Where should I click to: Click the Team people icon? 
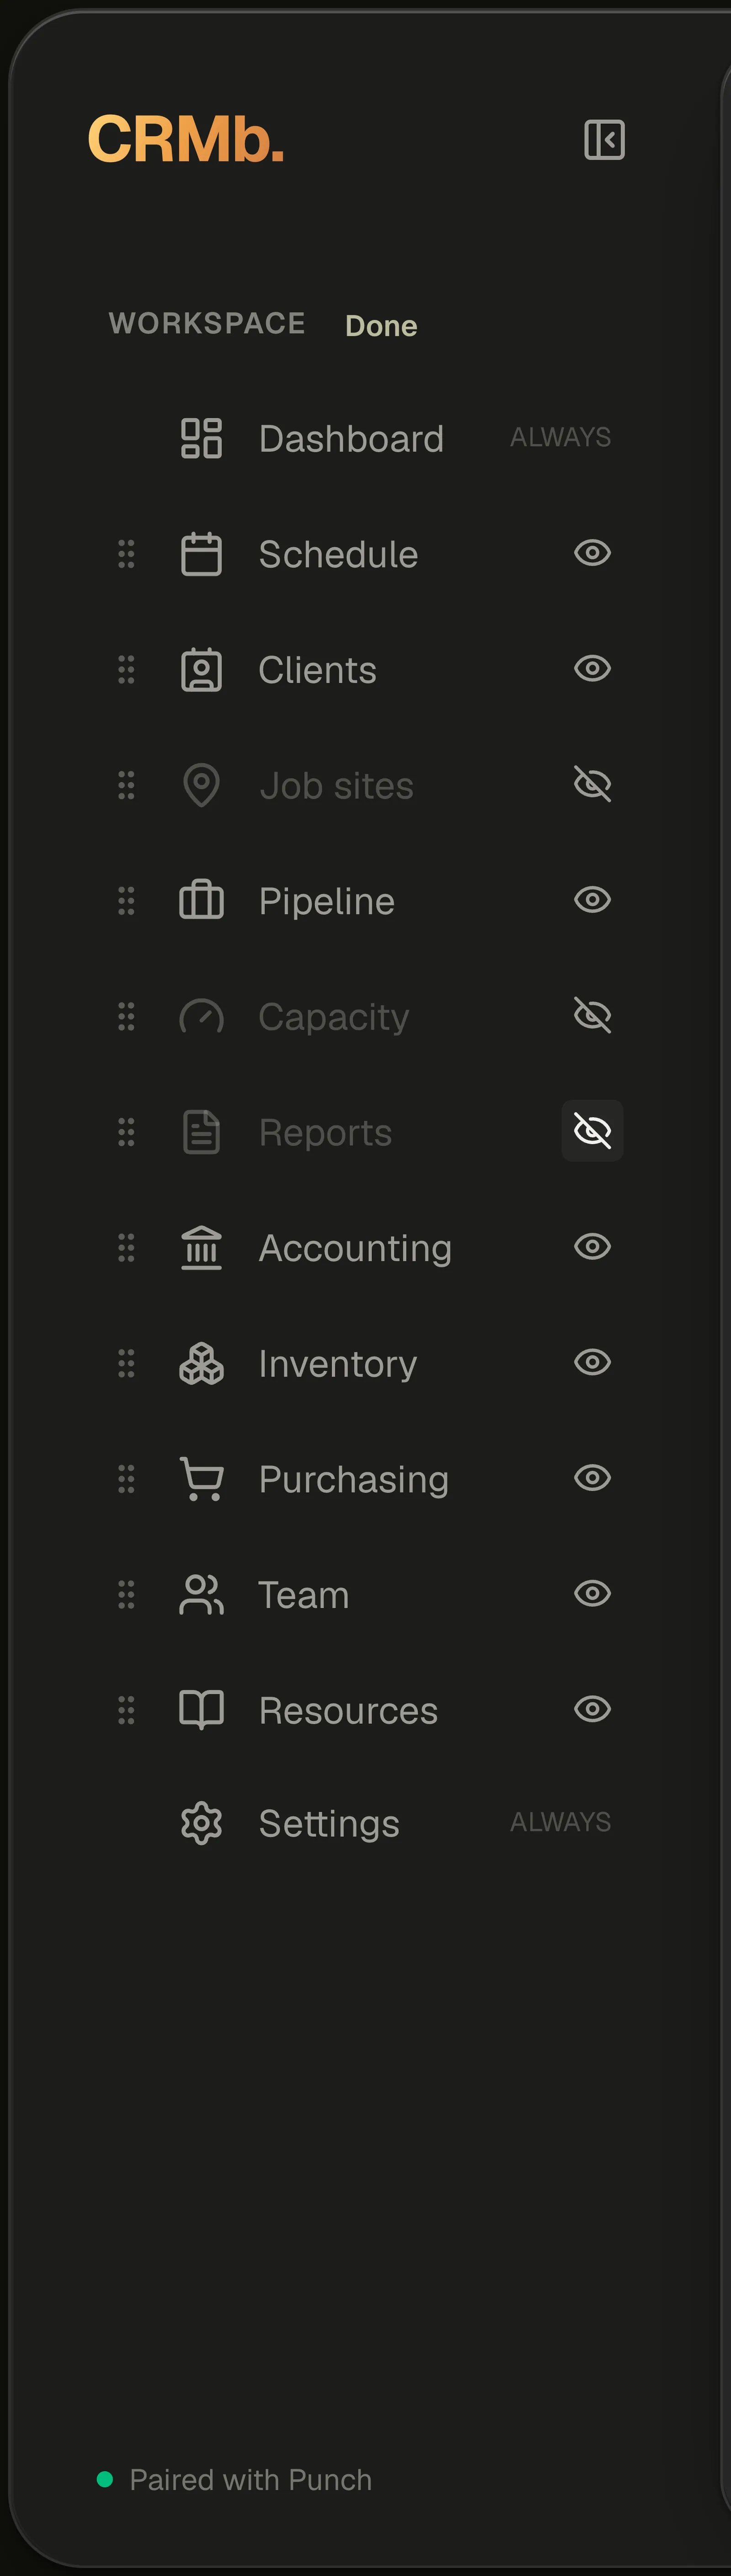click(x=201, y=1594)
